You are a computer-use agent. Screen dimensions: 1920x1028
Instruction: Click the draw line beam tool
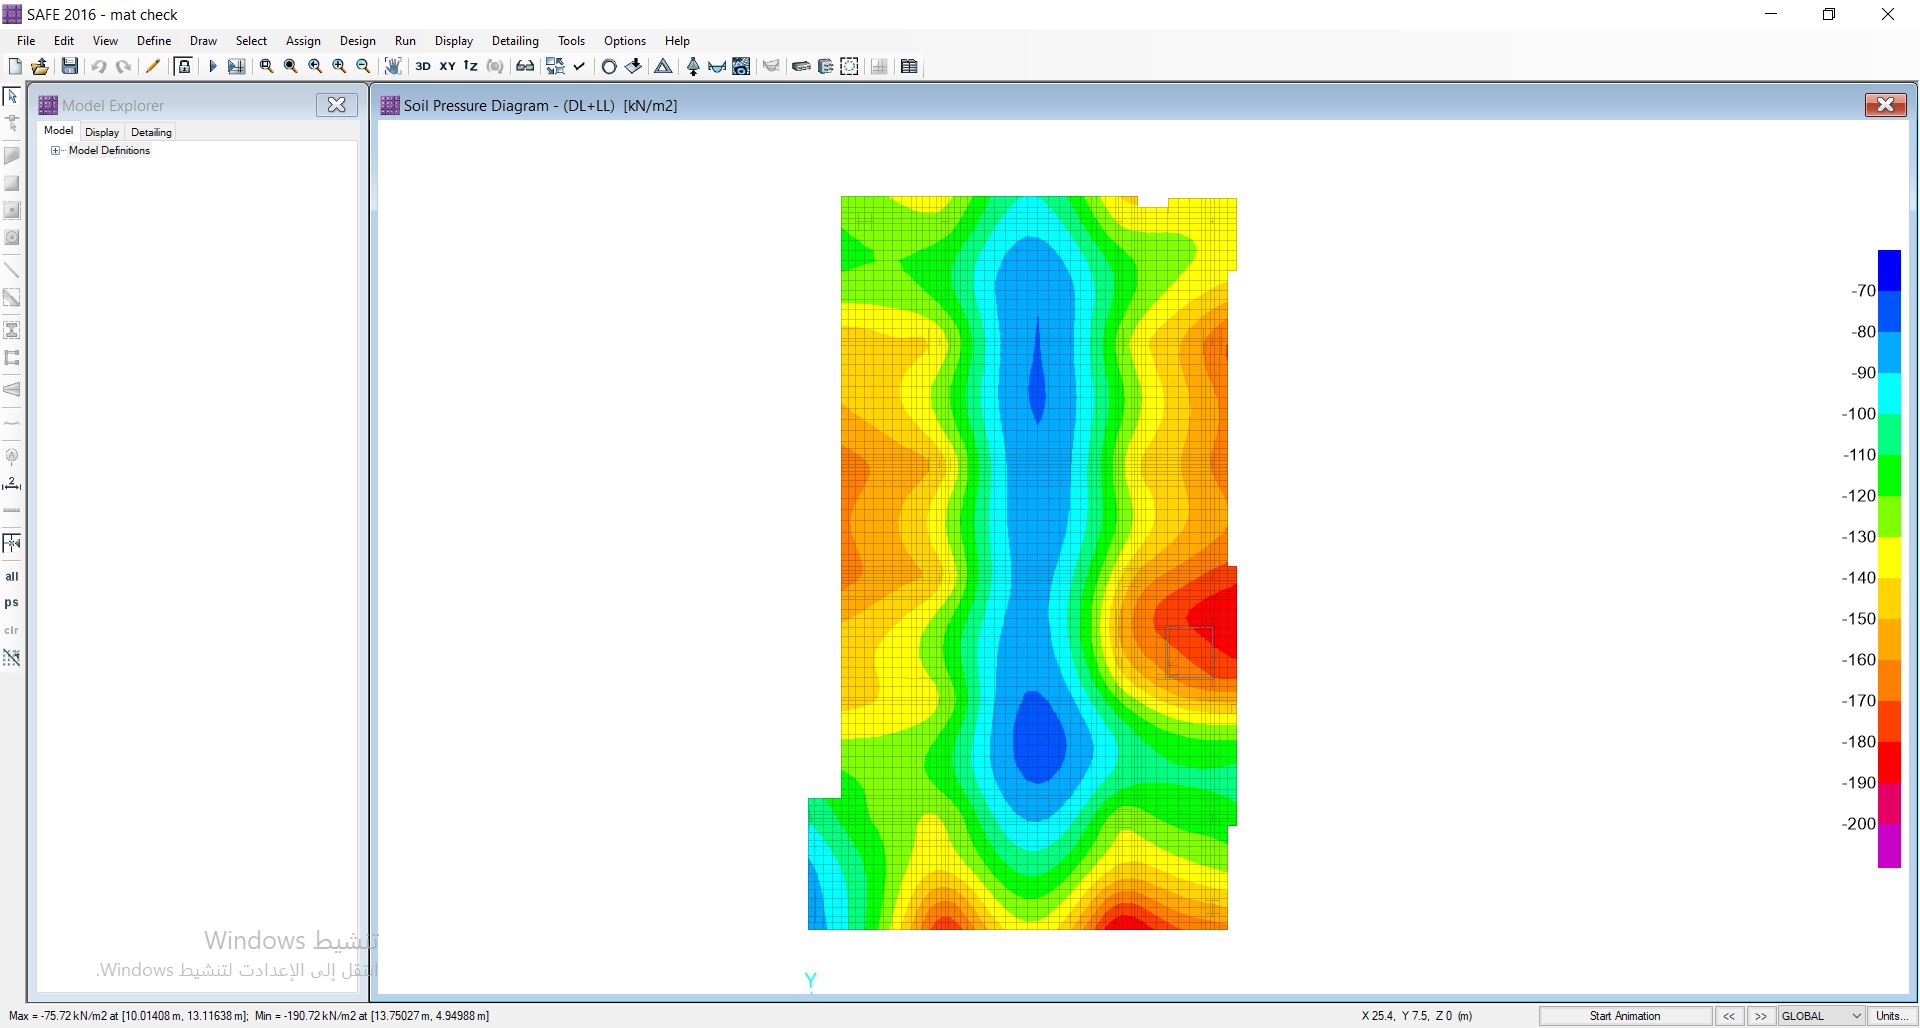(x=12, y=270)
